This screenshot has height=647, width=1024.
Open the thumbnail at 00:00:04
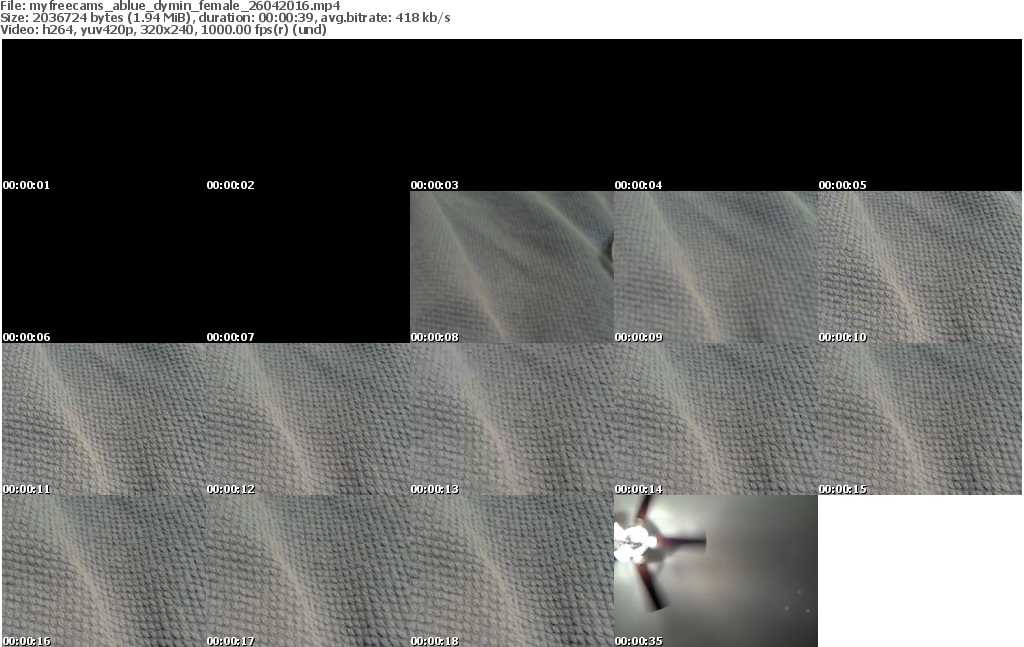point(716,115)
